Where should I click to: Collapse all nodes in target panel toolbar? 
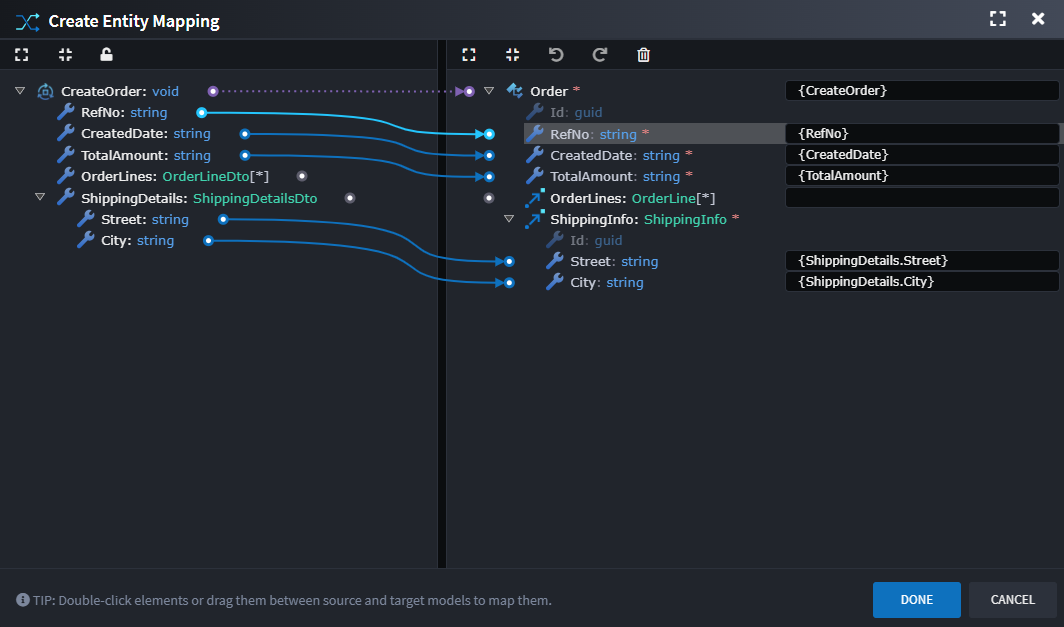(x=512, y=55)
